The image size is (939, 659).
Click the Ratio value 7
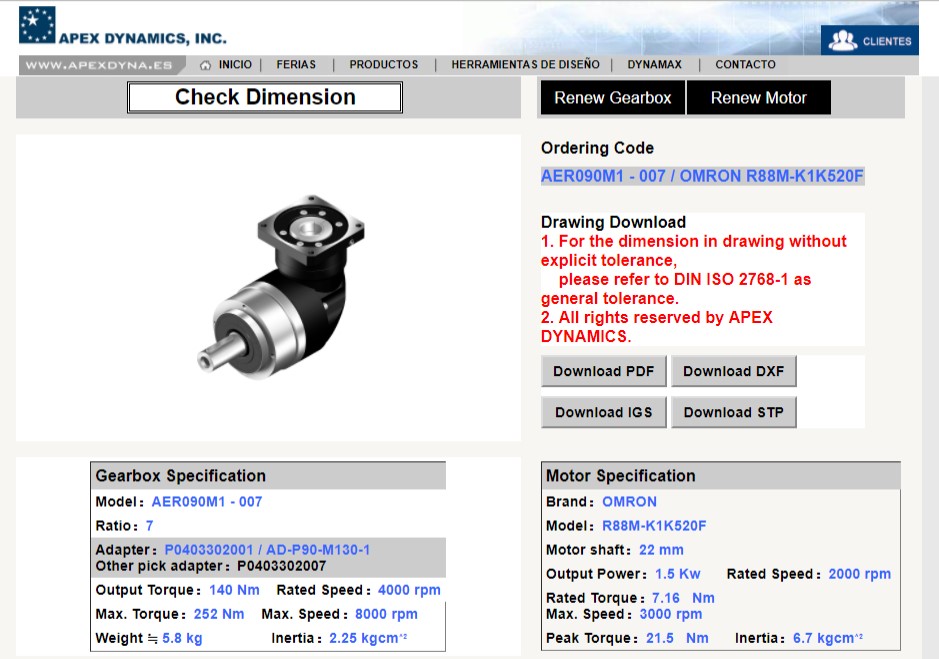150,525
